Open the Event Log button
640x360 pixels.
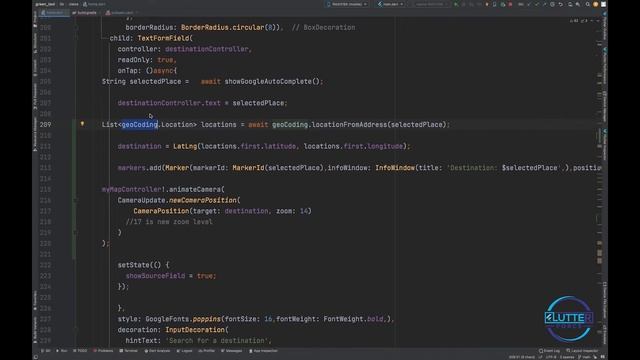[x=549, y=351]
